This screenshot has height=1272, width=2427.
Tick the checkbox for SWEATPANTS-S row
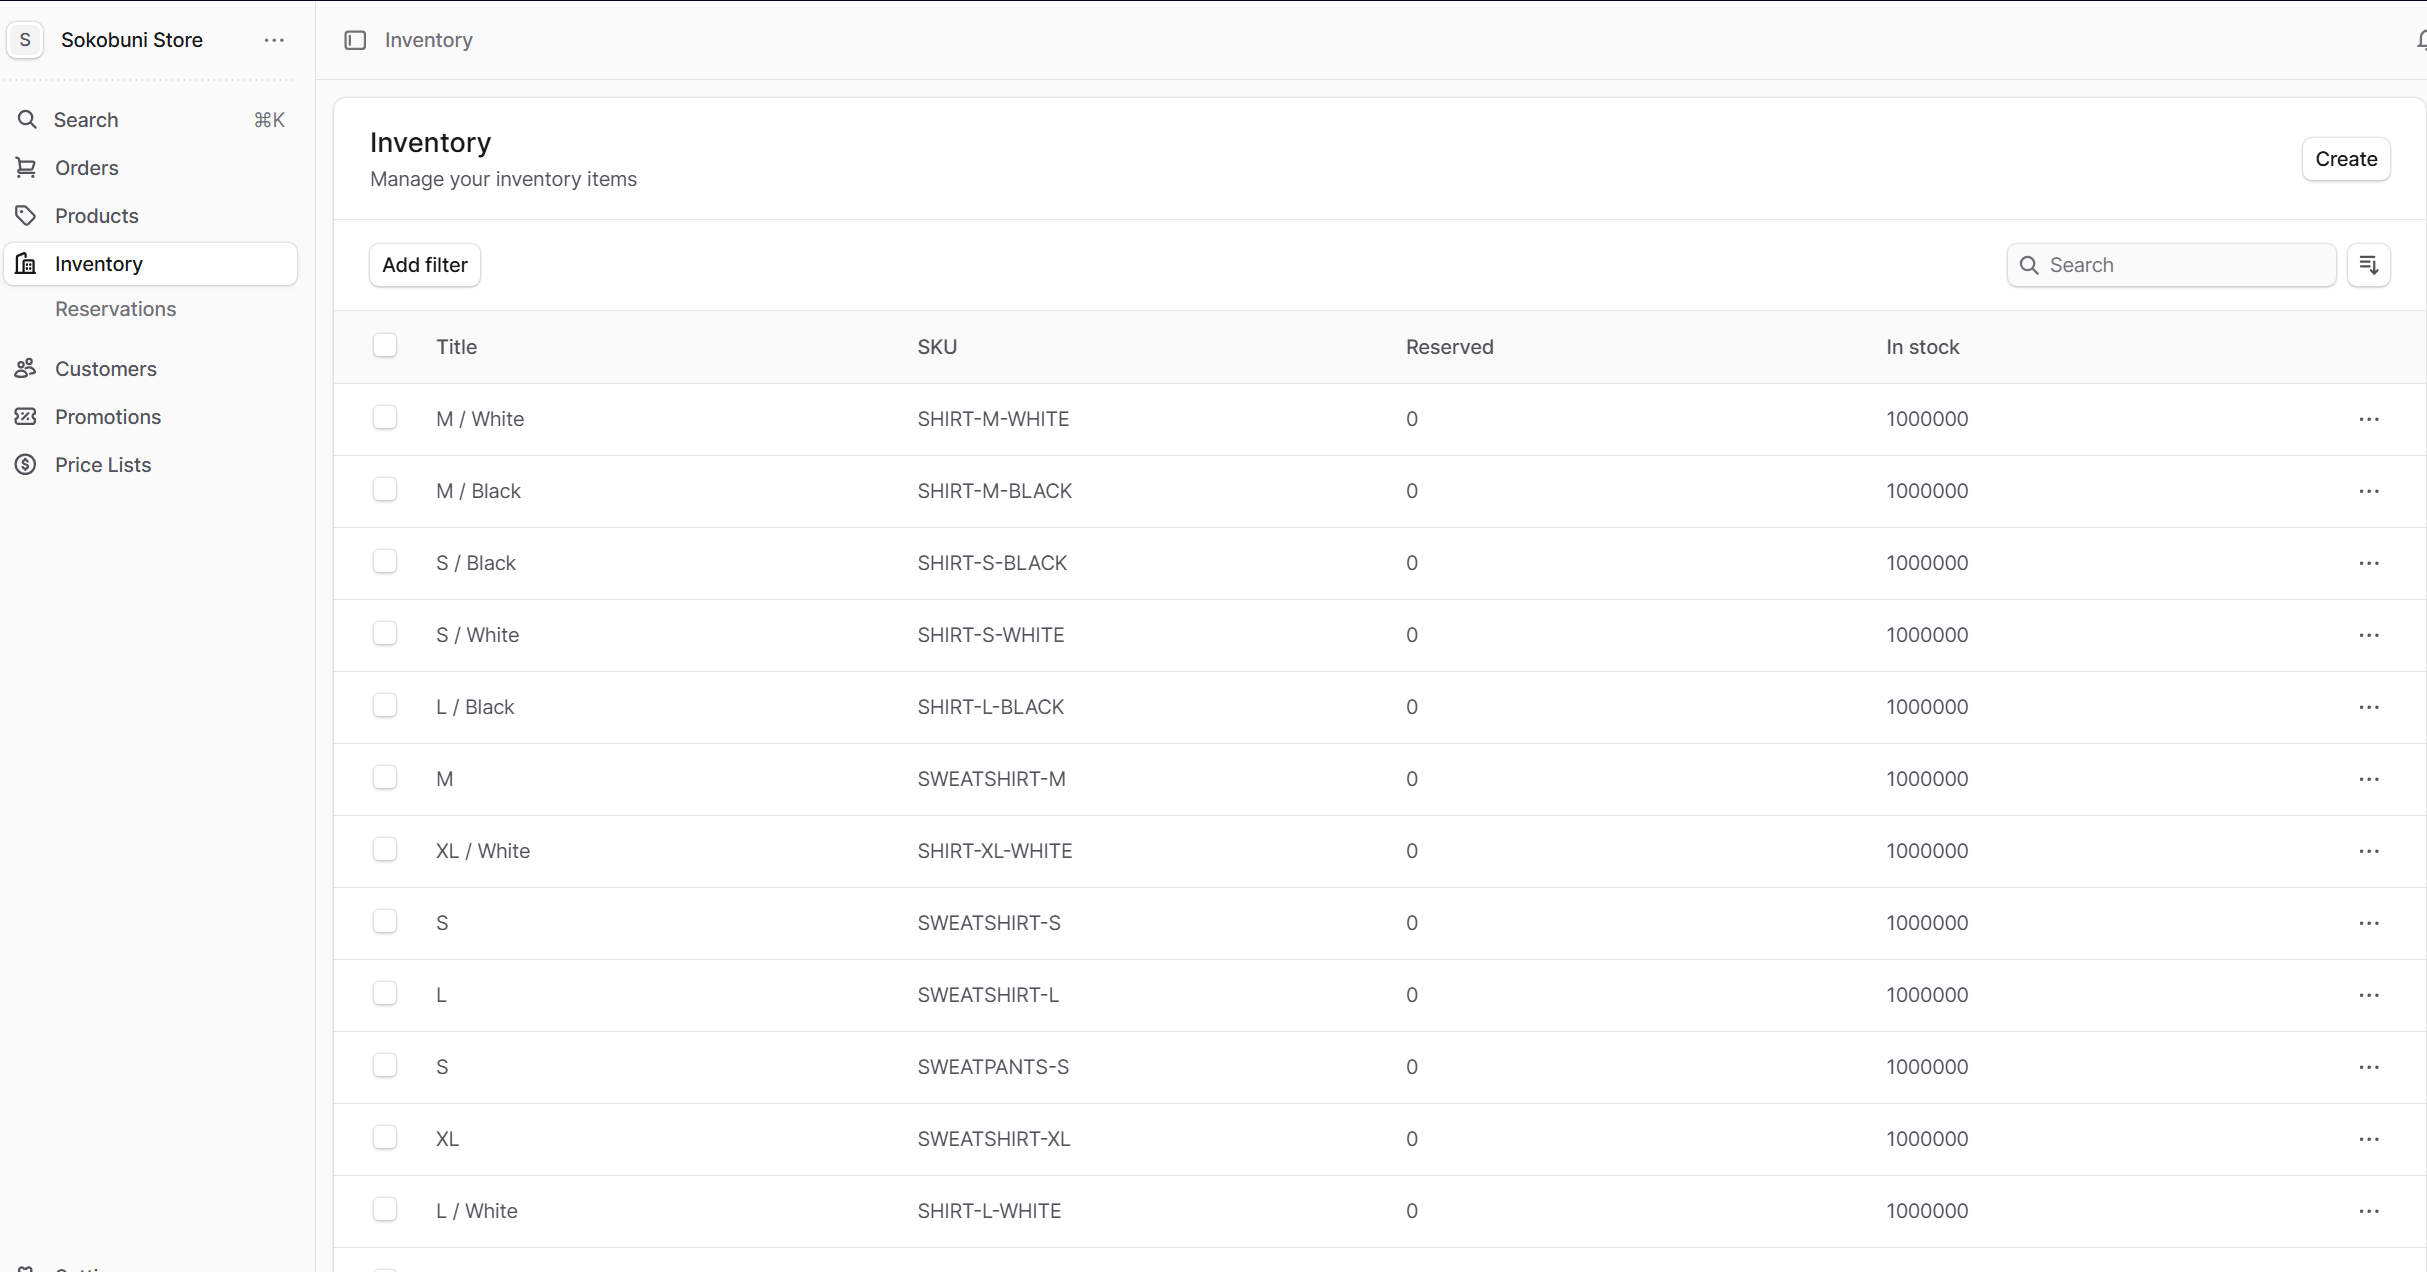(x=385, y=1066)
